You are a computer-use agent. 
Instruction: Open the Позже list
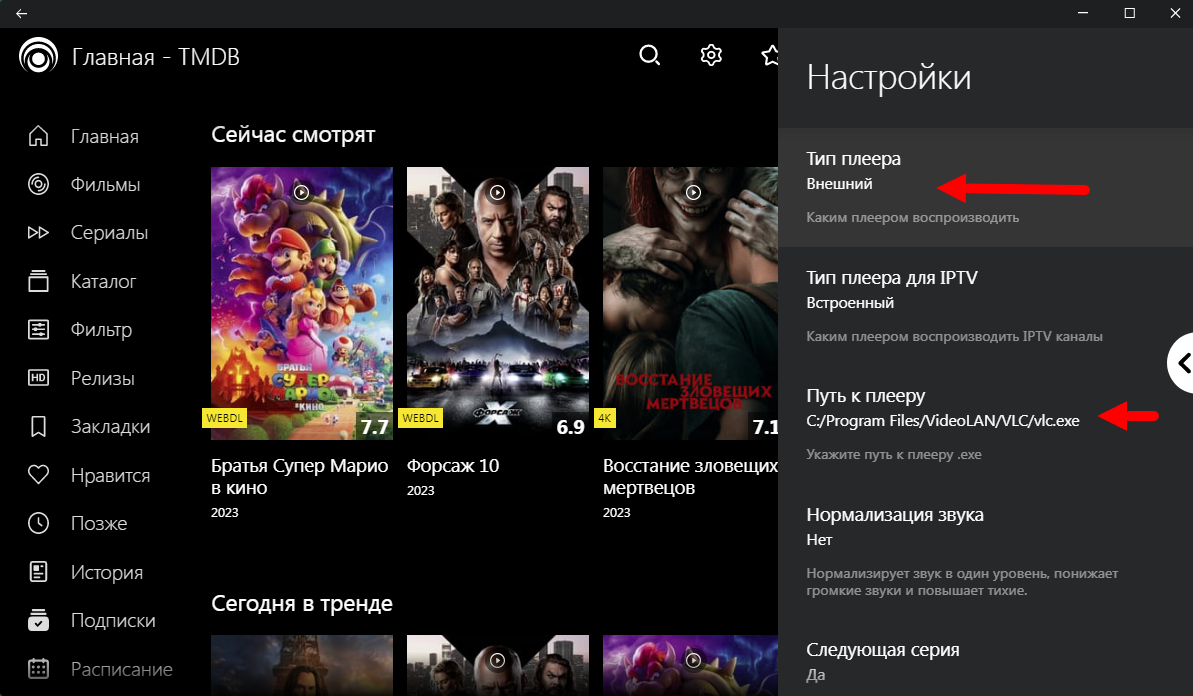[x=99, y=523]
